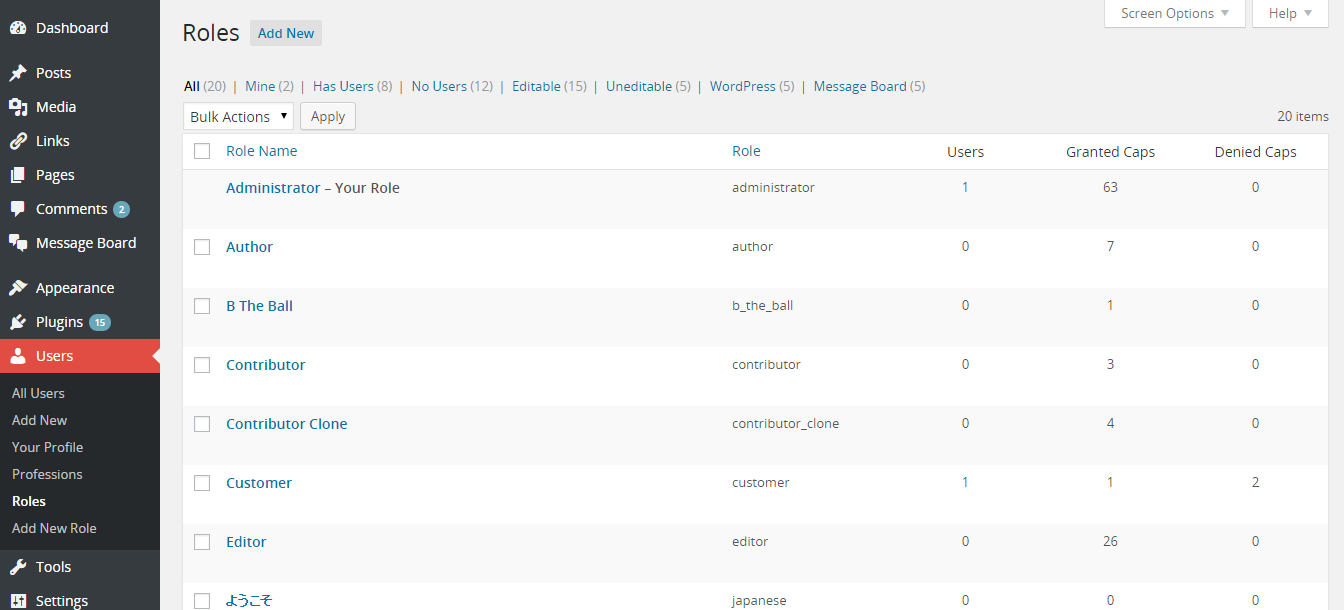Open the Editor role link
The width and height of the screenshot is (1344, 610).
tap(246, 542)
